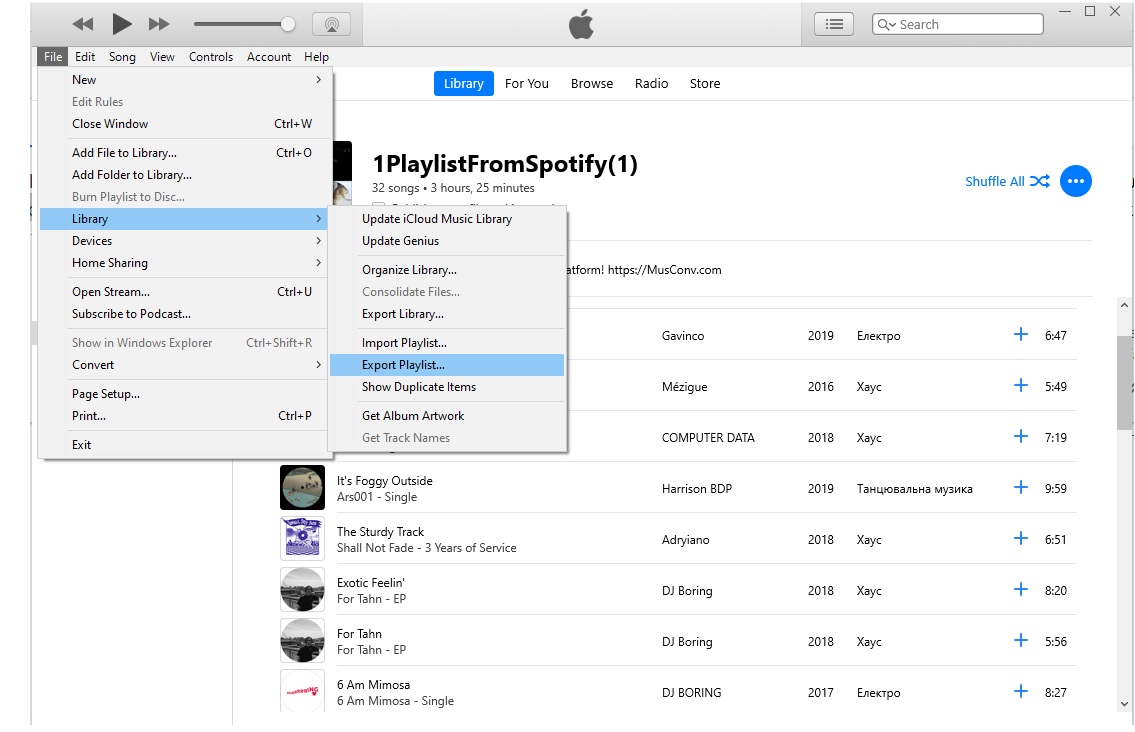Click The Sturdy Track album artwork
Screen dimensions: 1135x732
pos(303,539)
